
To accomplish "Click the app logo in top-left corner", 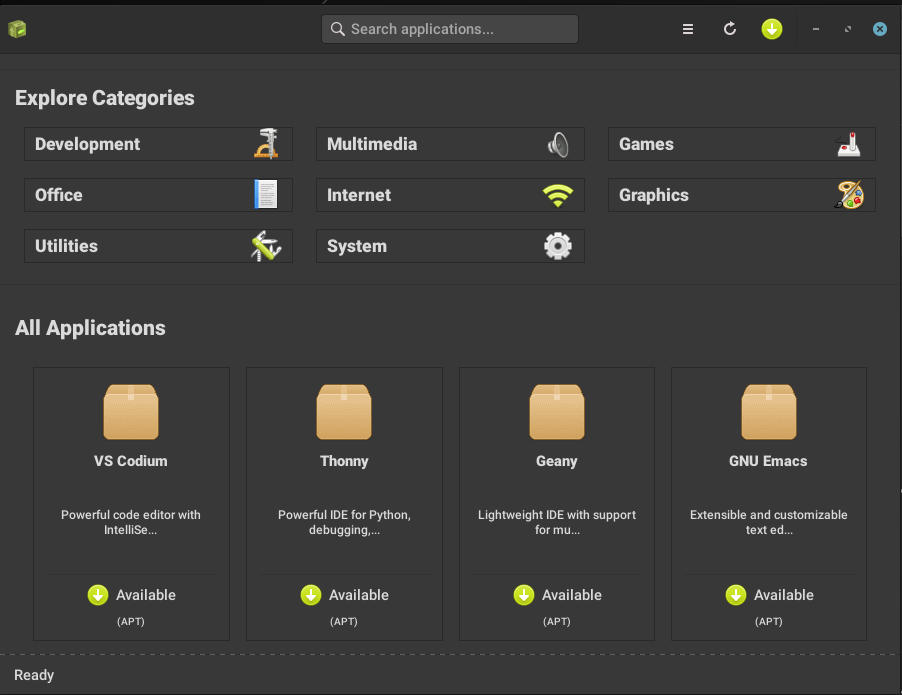I will pos(17,29).
